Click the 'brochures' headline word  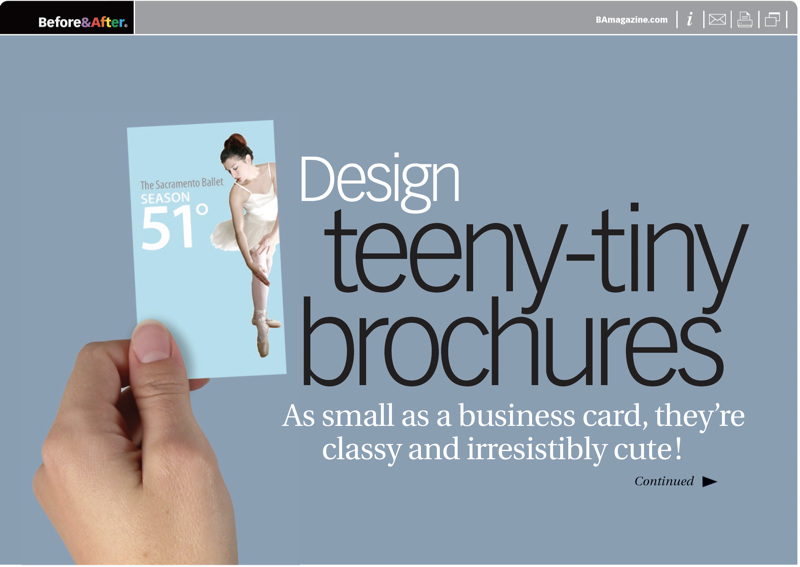(513, 343)
